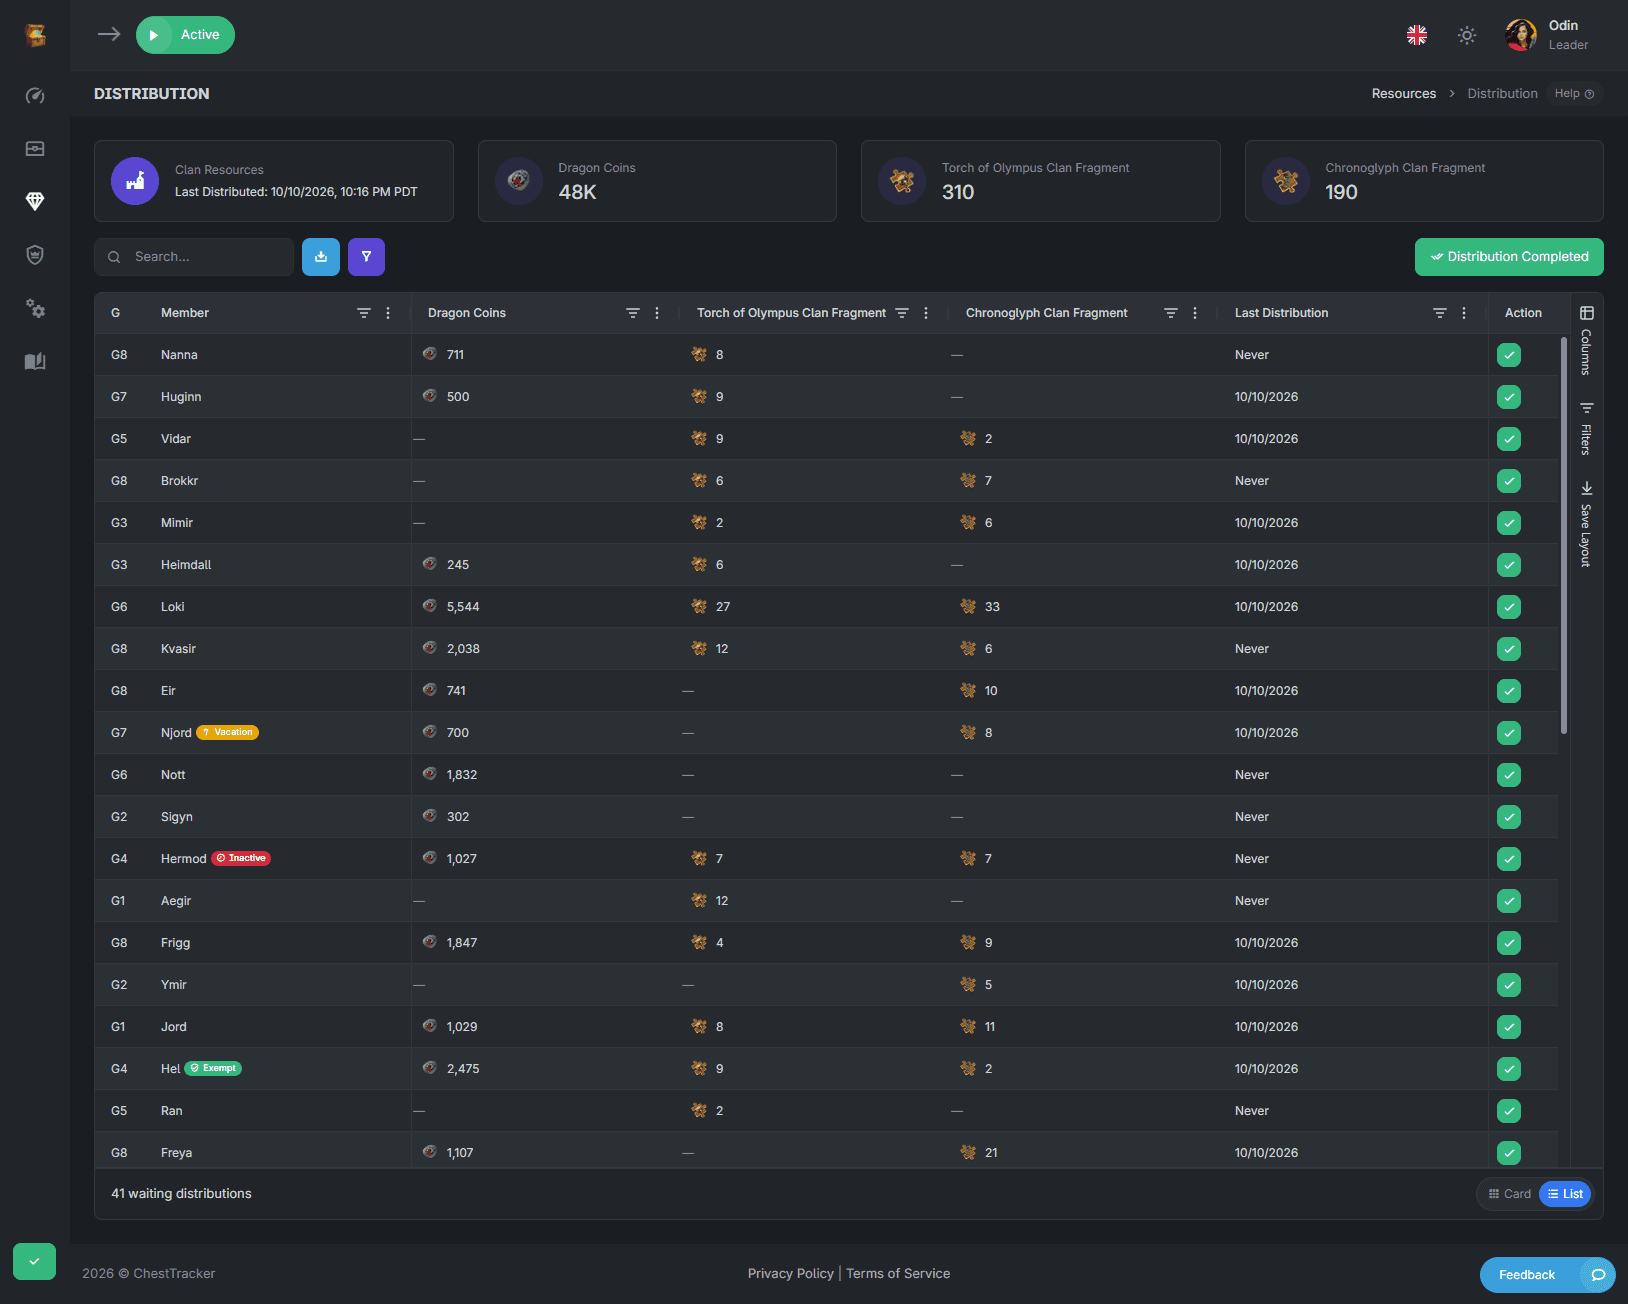Image resolution: width=1628 pixels, height=1304 pixels.
Task: Open Privacy Policy link
Action: click(x=790, y=1274)
